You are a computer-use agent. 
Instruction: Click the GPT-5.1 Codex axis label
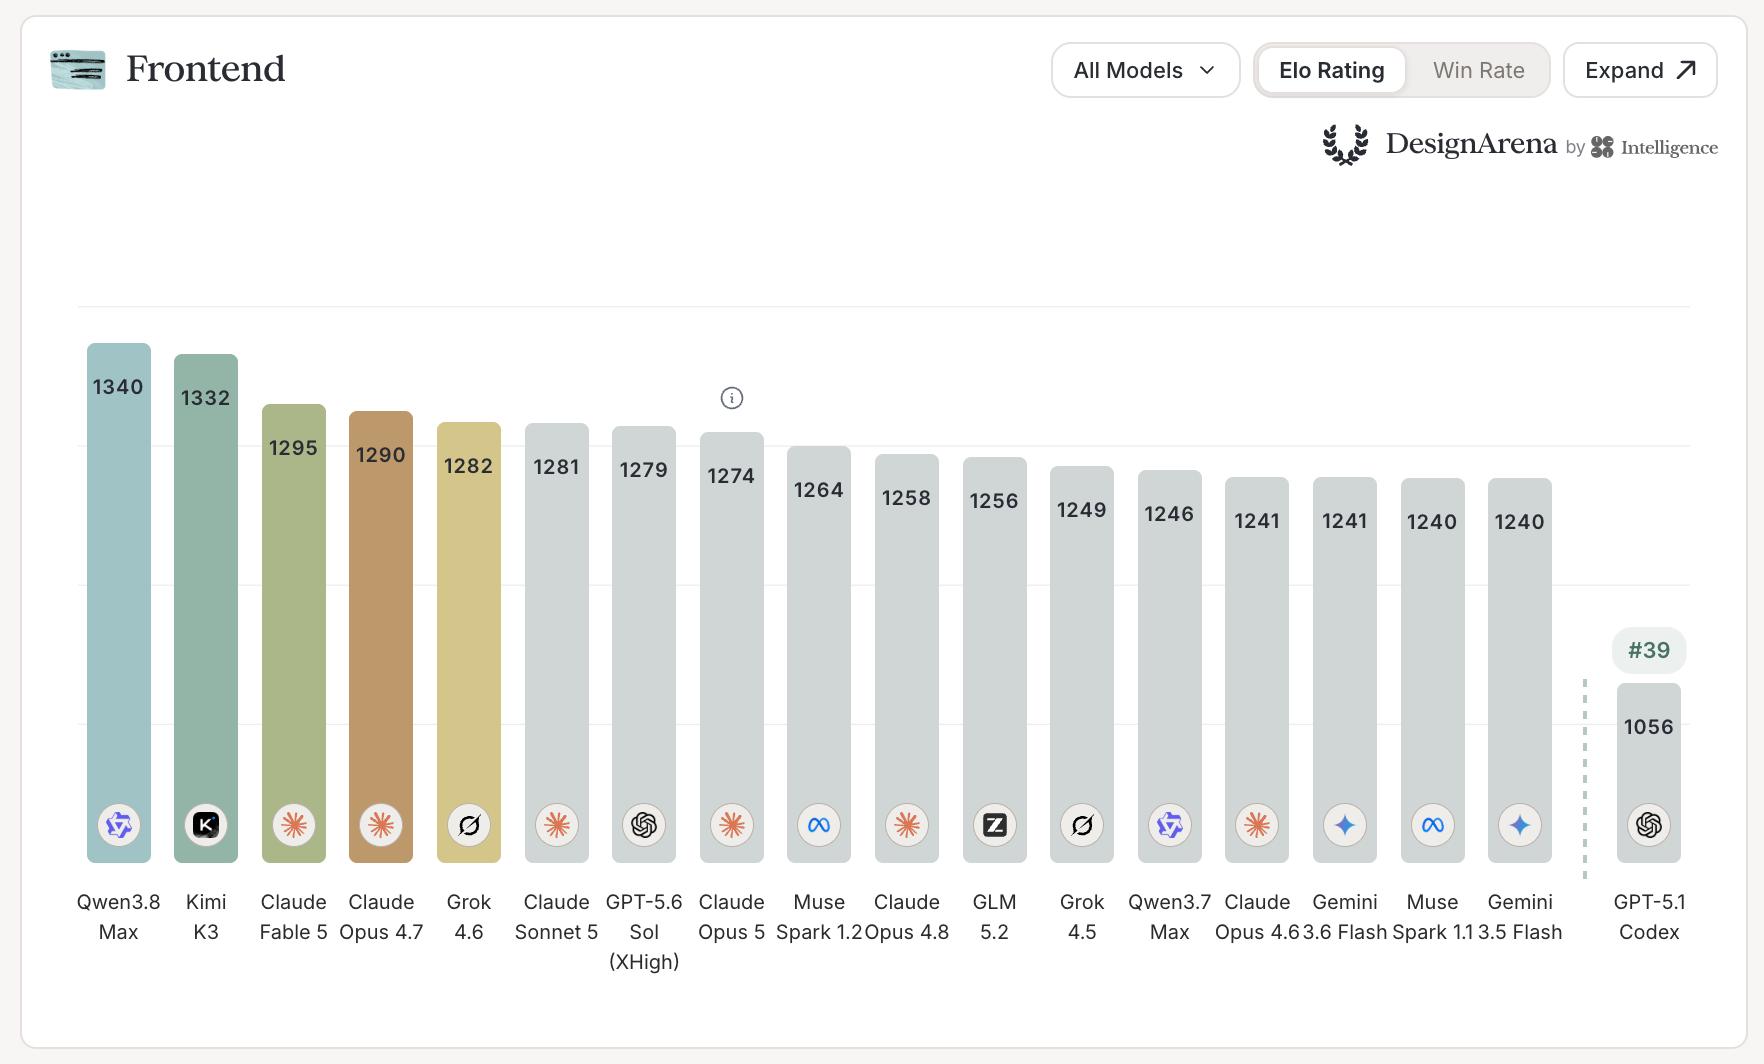click(x=1649, y=917)
